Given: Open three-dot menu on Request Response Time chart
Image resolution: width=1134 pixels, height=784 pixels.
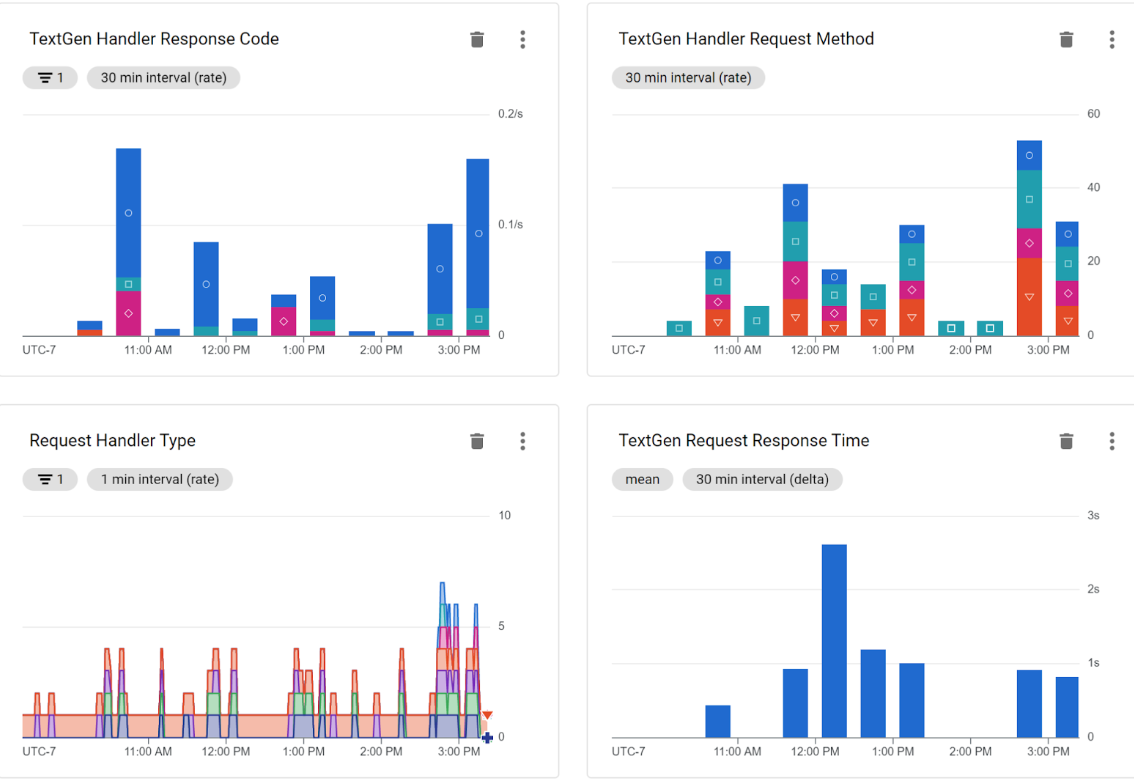Looking at the screenshot, I should [x=1112, y=441].
